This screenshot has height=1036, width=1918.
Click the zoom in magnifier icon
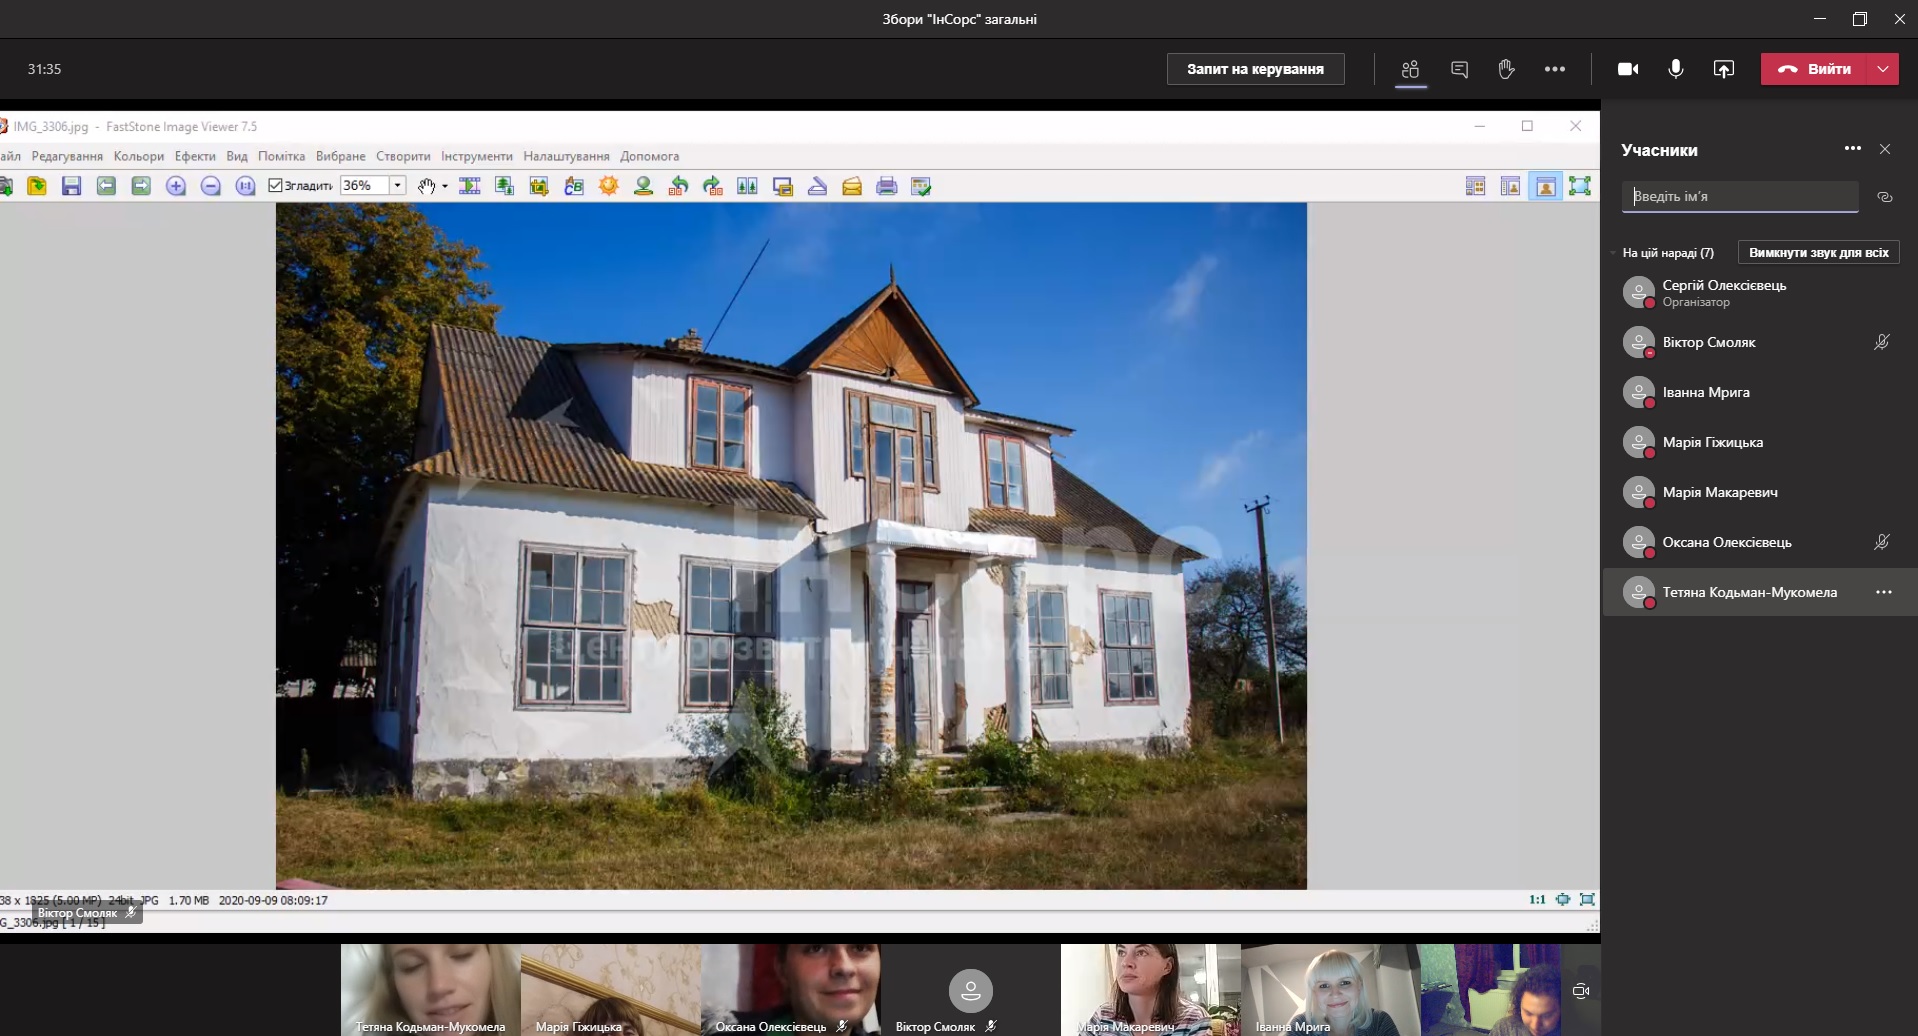[176, 186]
